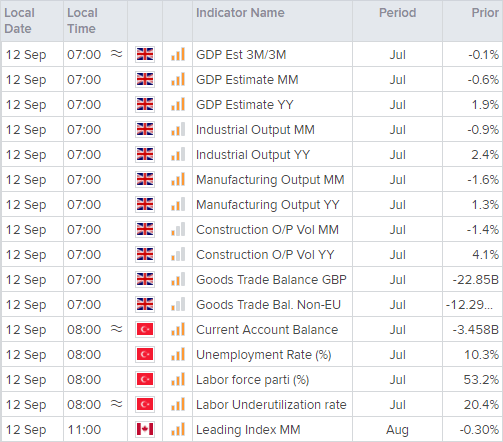Click the approximate-time symbol on GDP Est 3M/3M row
Viewport: 503px width, 442px height.
117,54
